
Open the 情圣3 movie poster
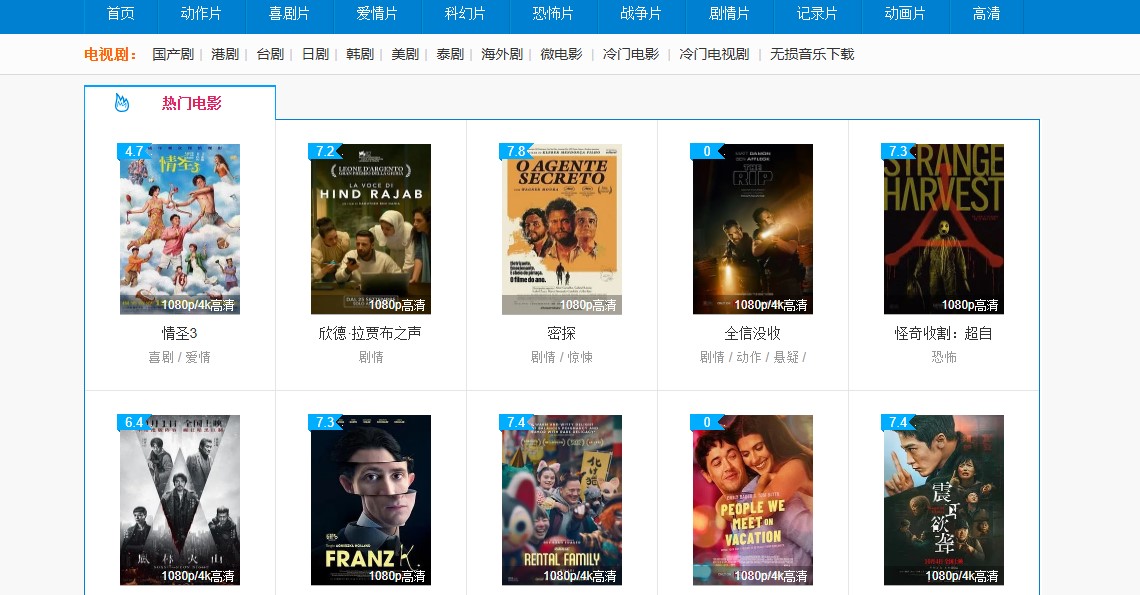(x=180, y=229)
